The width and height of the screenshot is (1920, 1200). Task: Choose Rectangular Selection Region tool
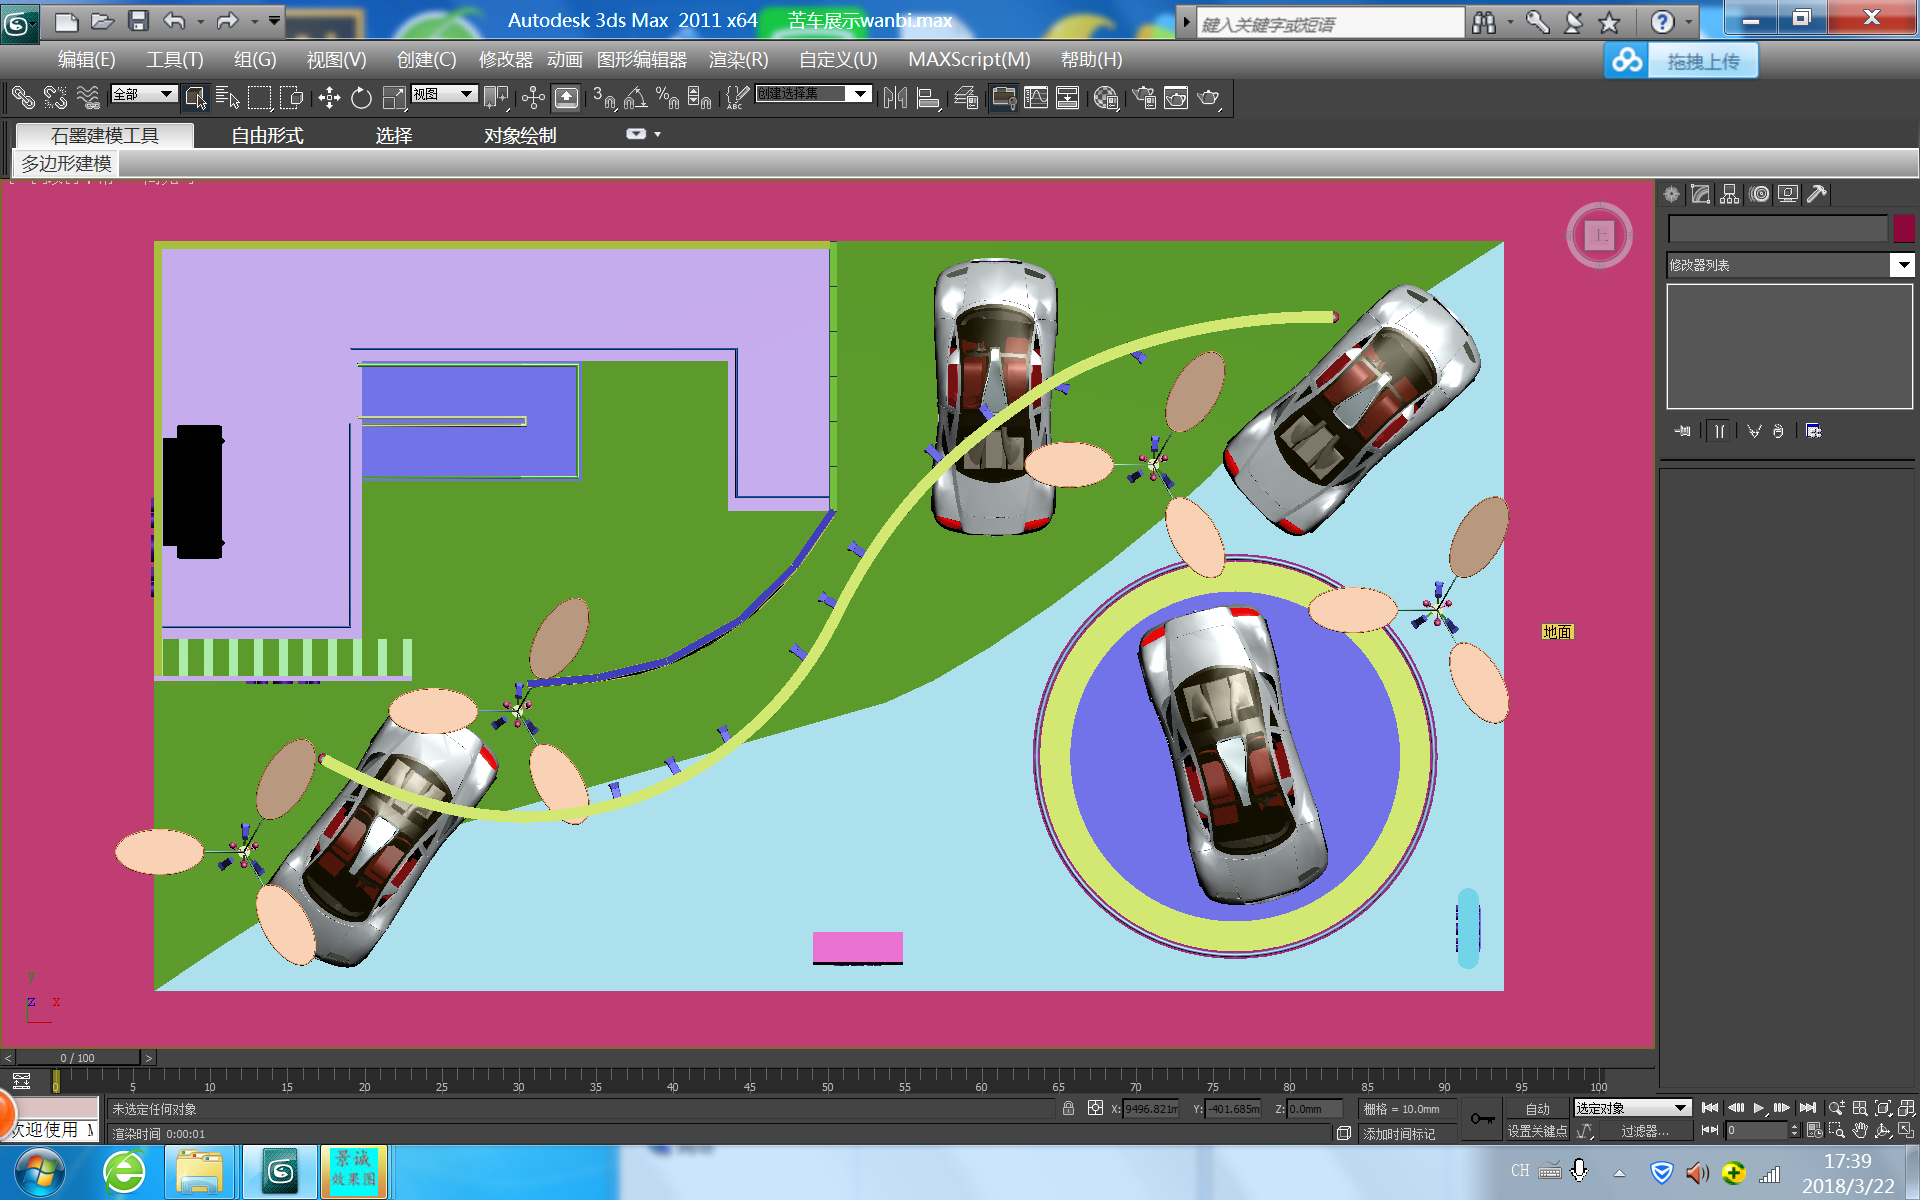[260, 97]
